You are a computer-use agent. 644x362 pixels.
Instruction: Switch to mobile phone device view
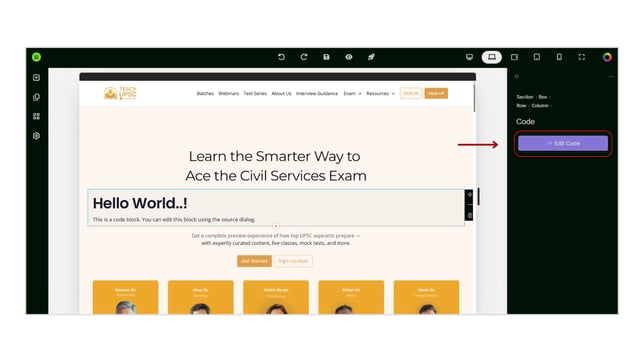point(559,57)
